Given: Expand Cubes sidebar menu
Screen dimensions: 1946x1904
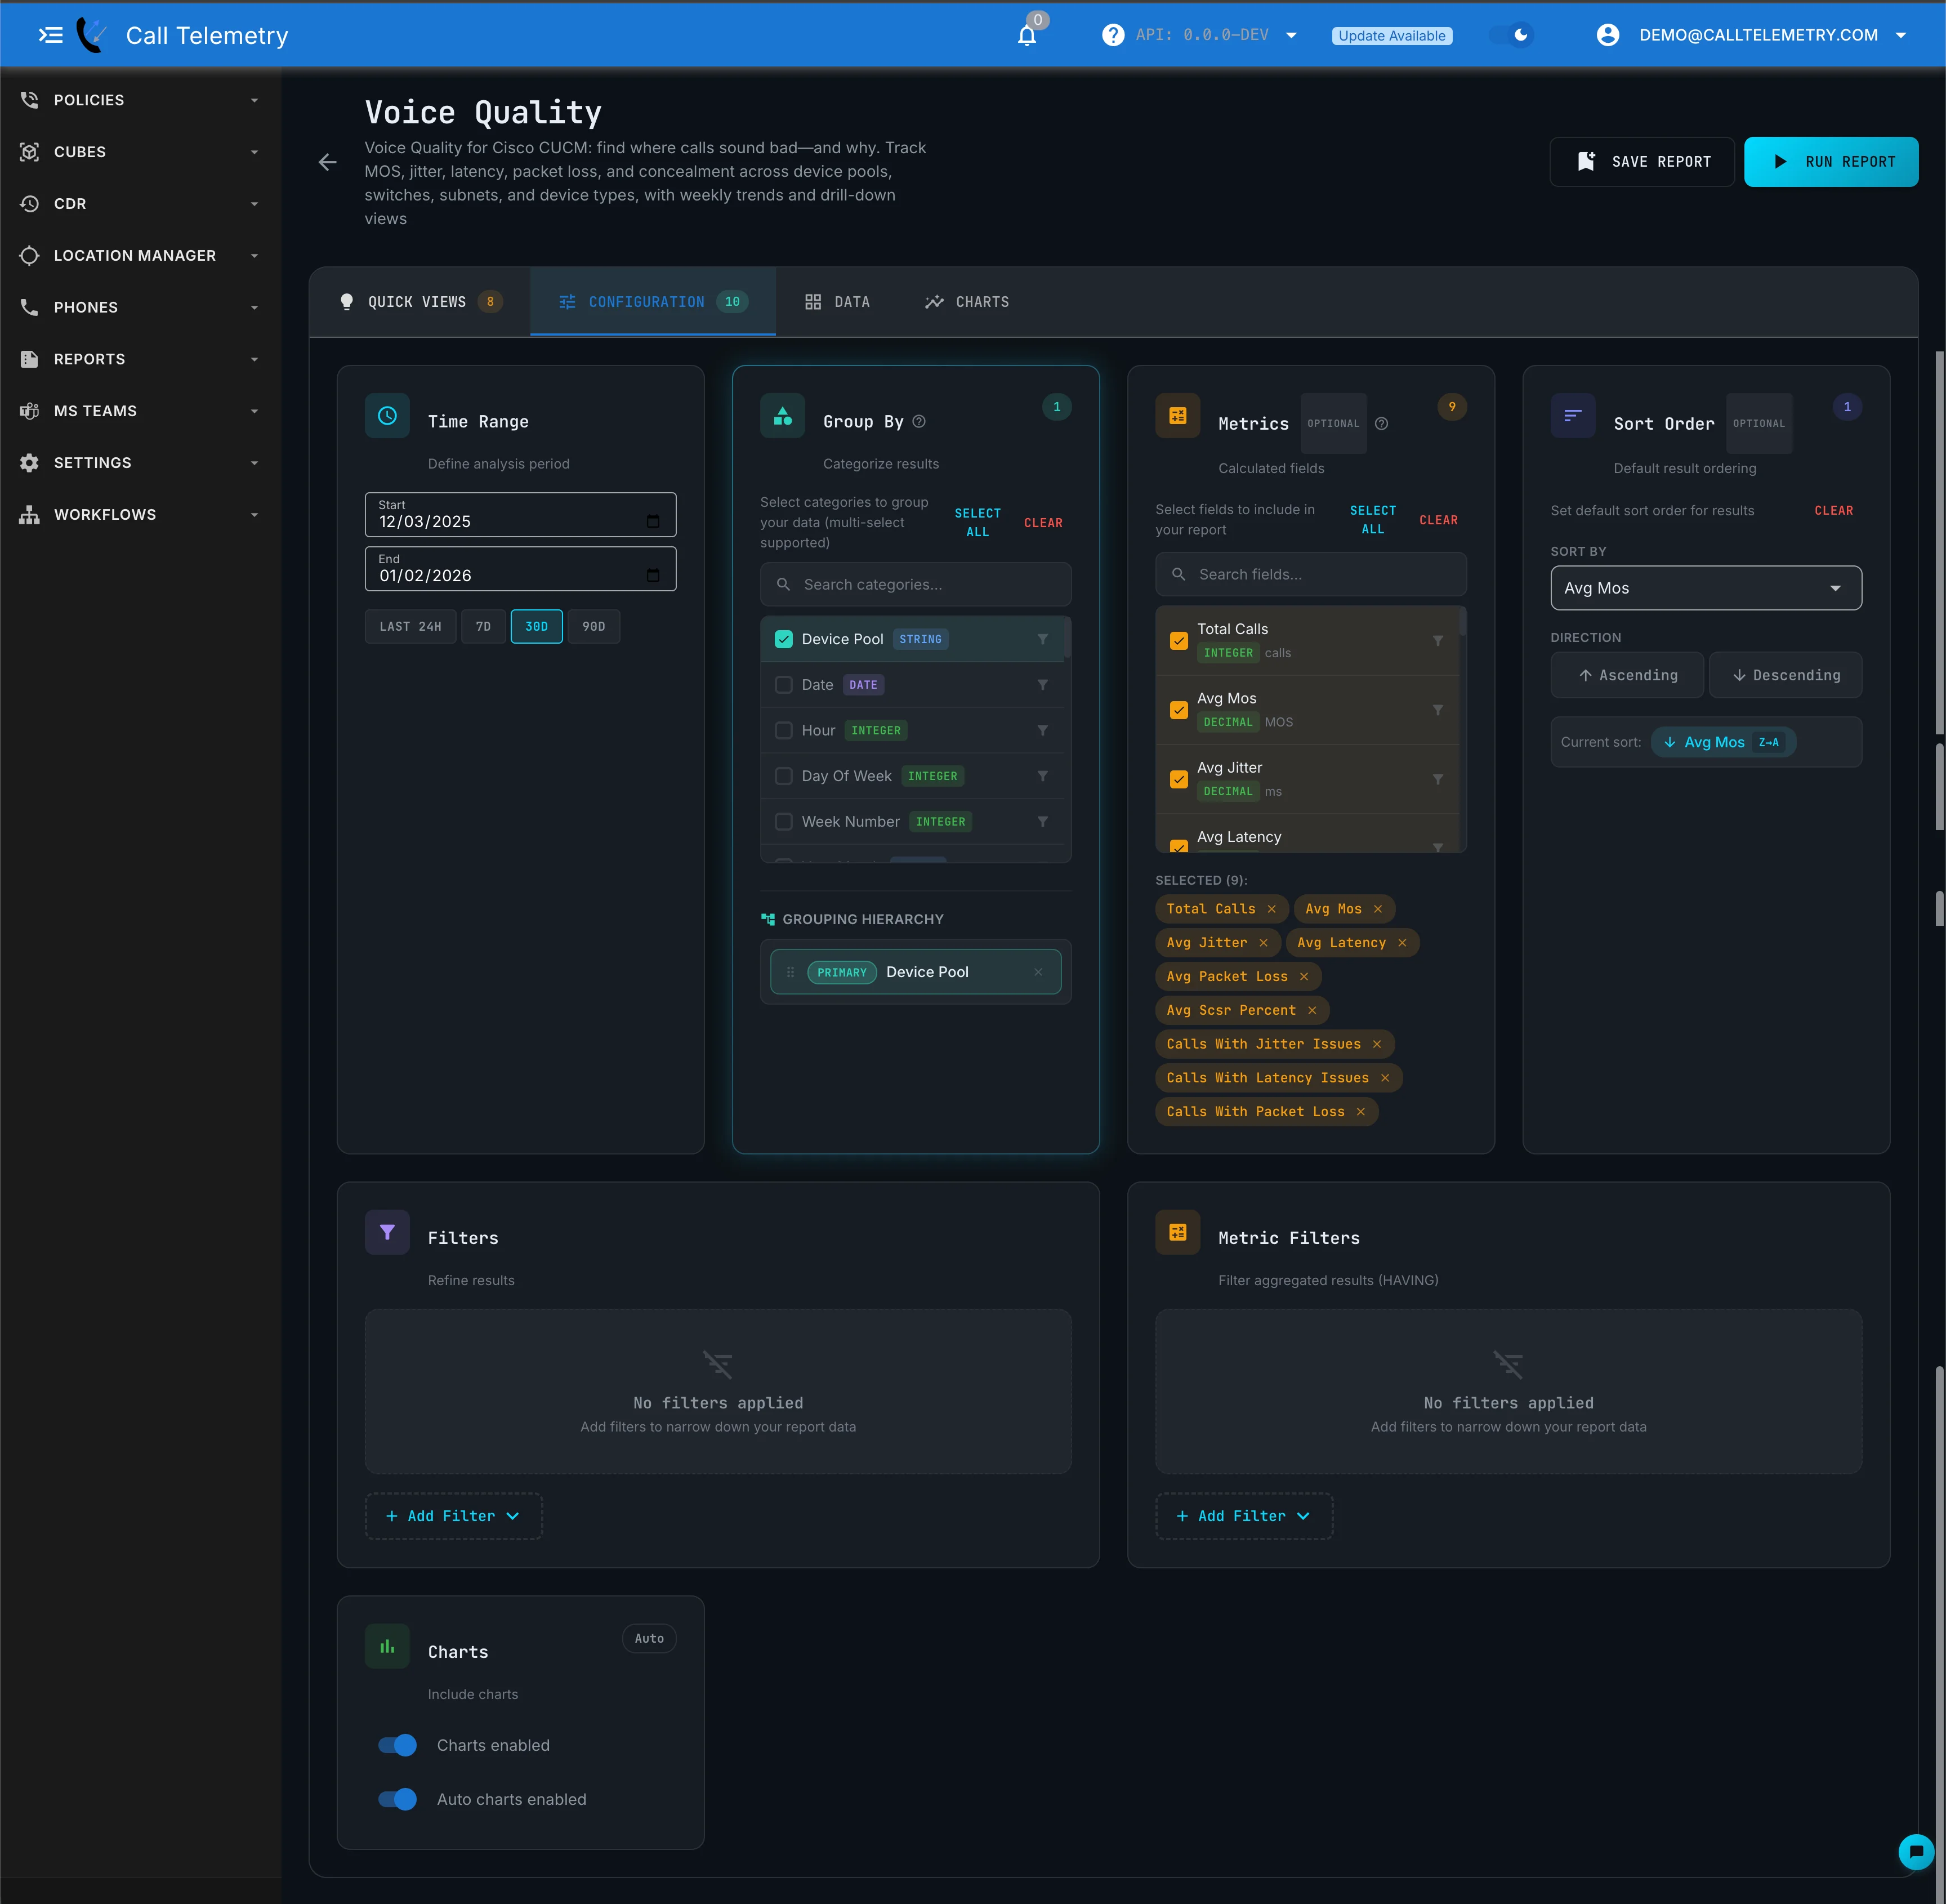Looking at the screenshot, I should (140, 152).
